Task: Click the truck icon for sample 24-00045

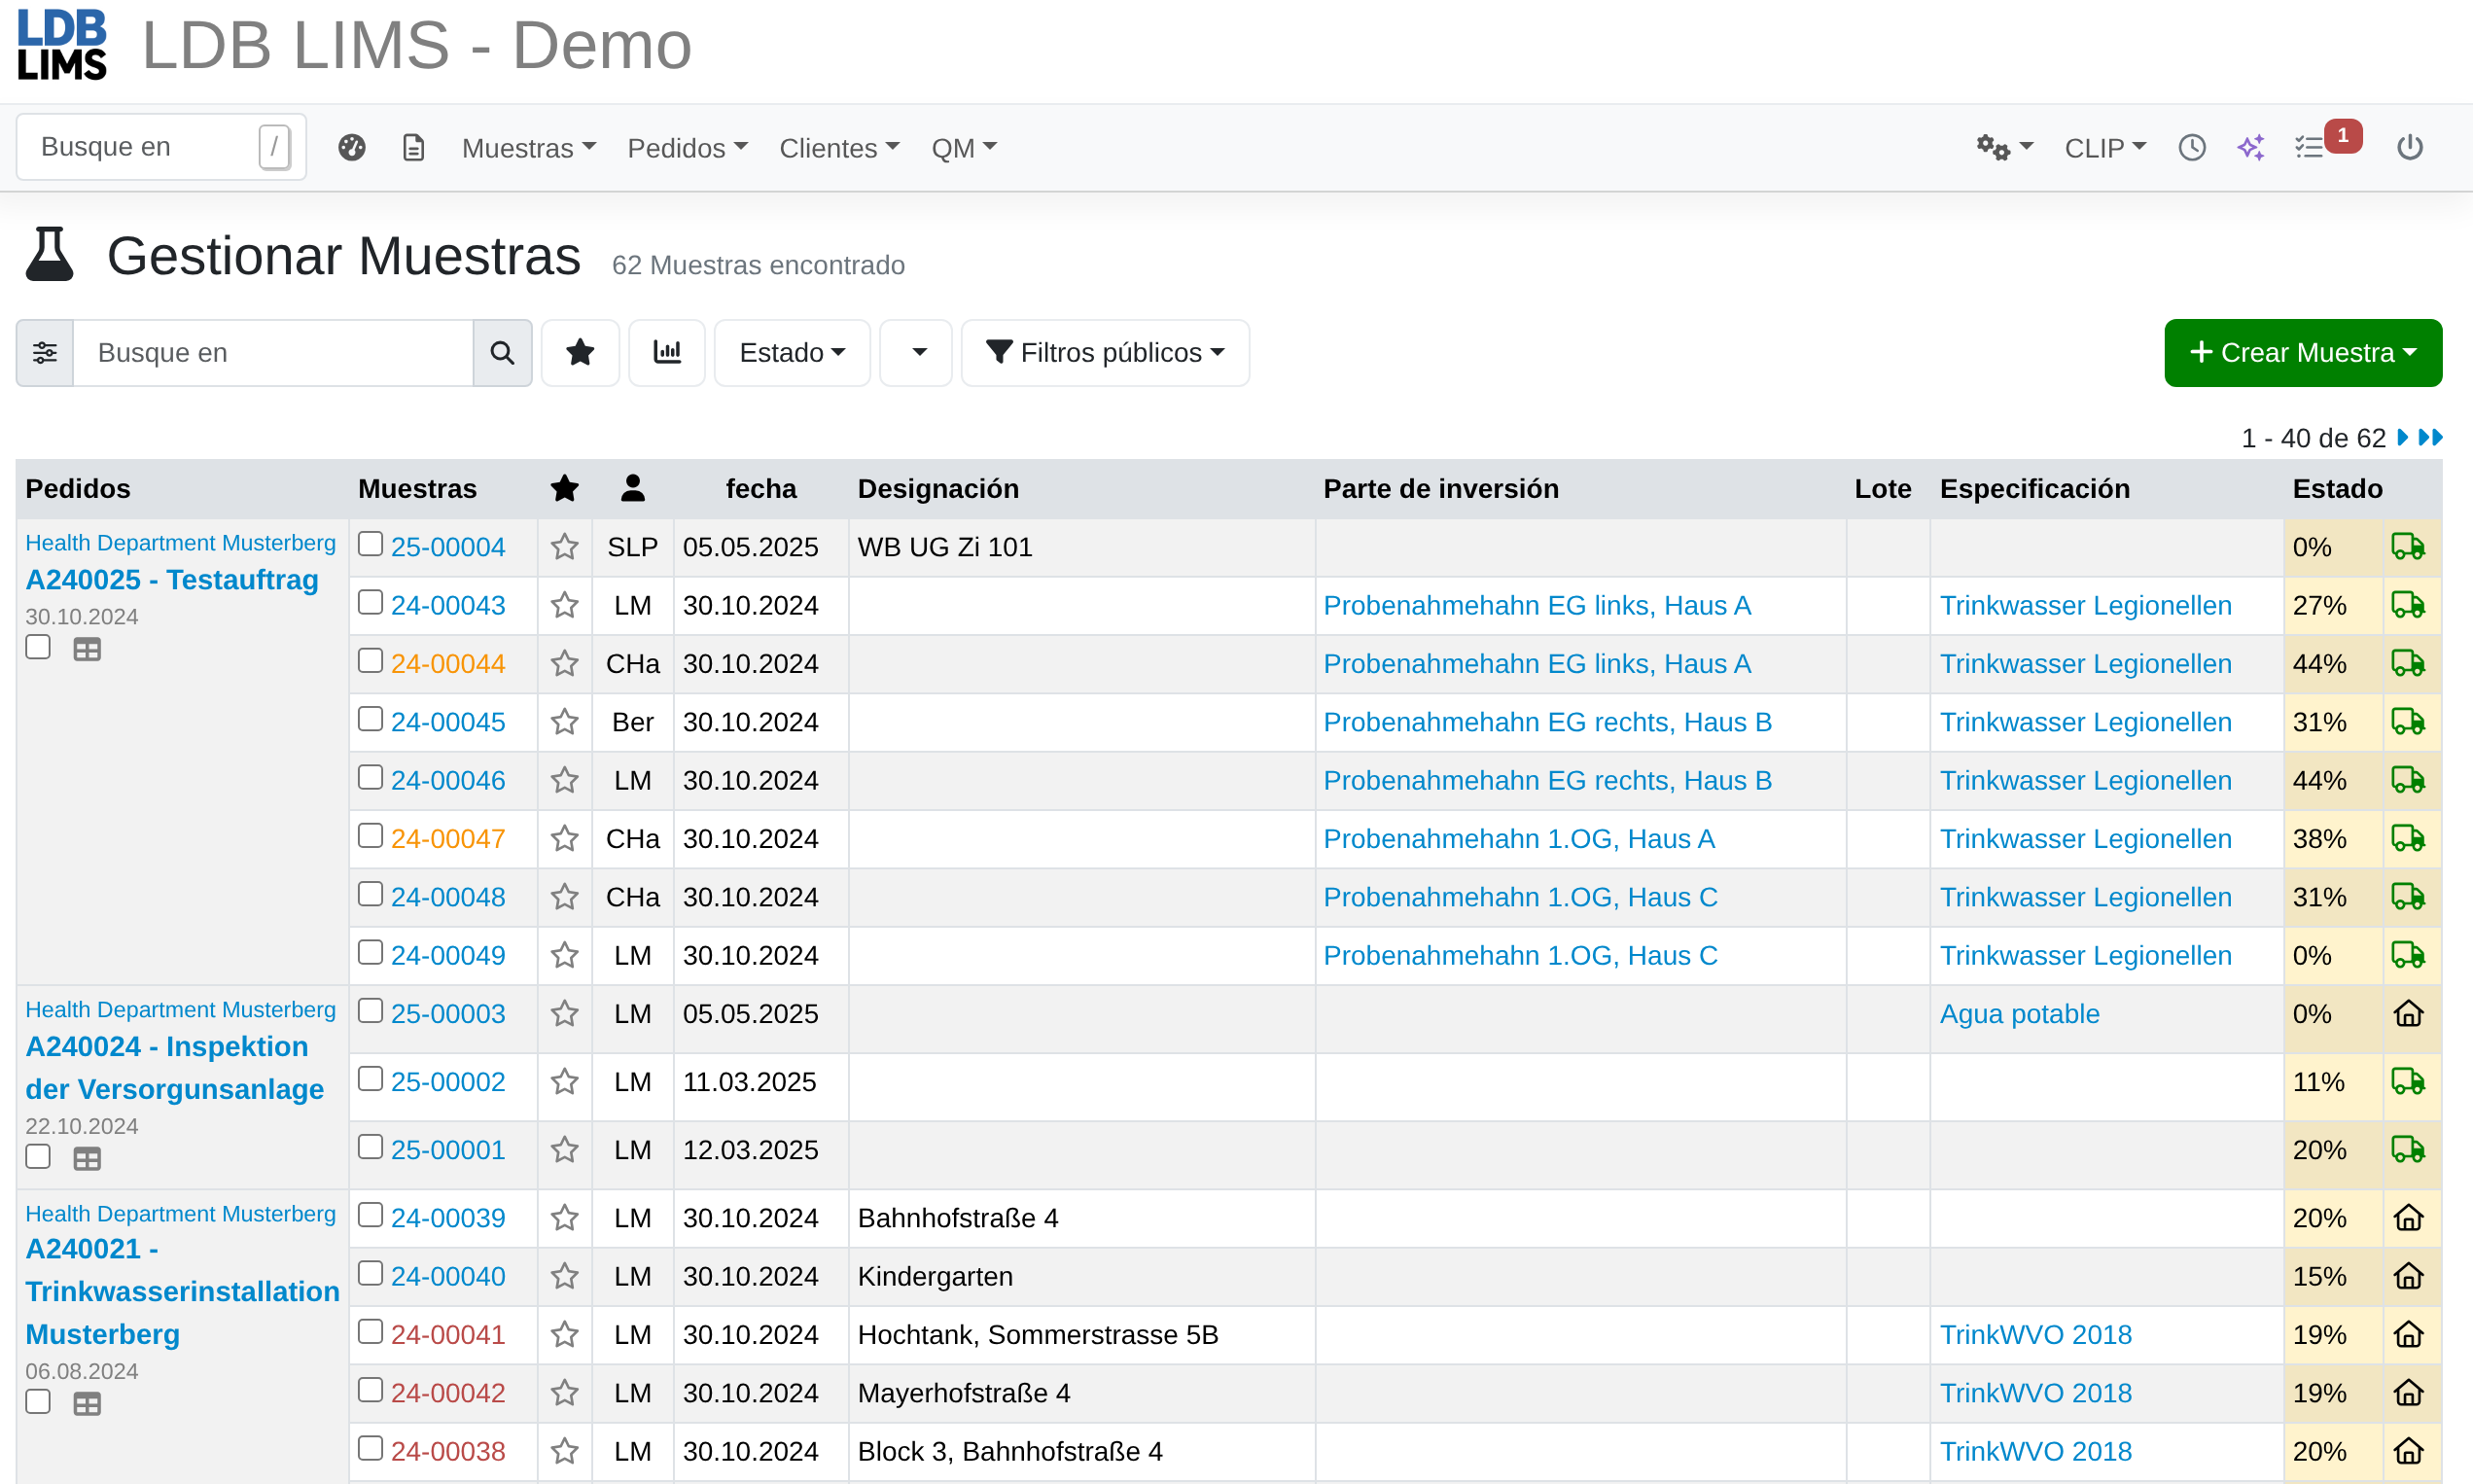Action: (x=2408, y=722)
